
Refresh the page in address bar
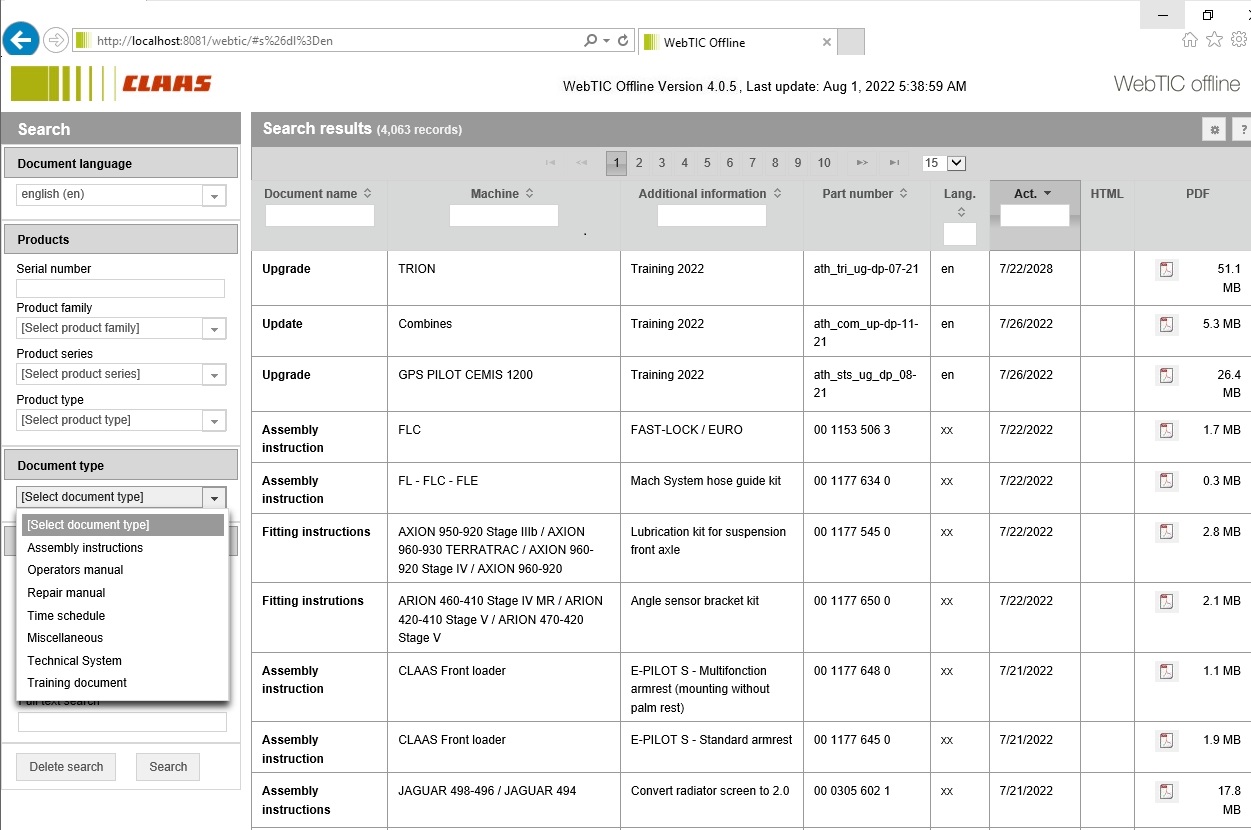click(x=623, y=41)
